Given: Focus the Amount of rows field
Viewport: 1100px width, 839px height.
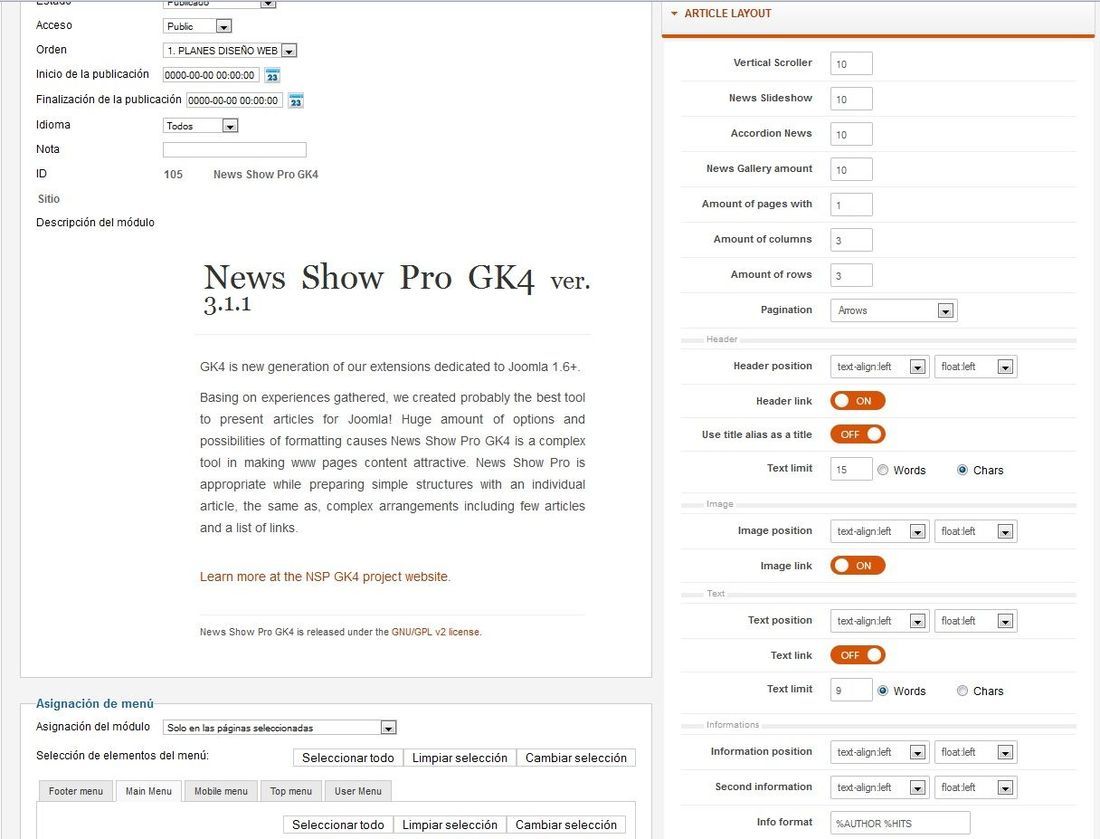Looking at the screenshot, I should tap(851, 275).
